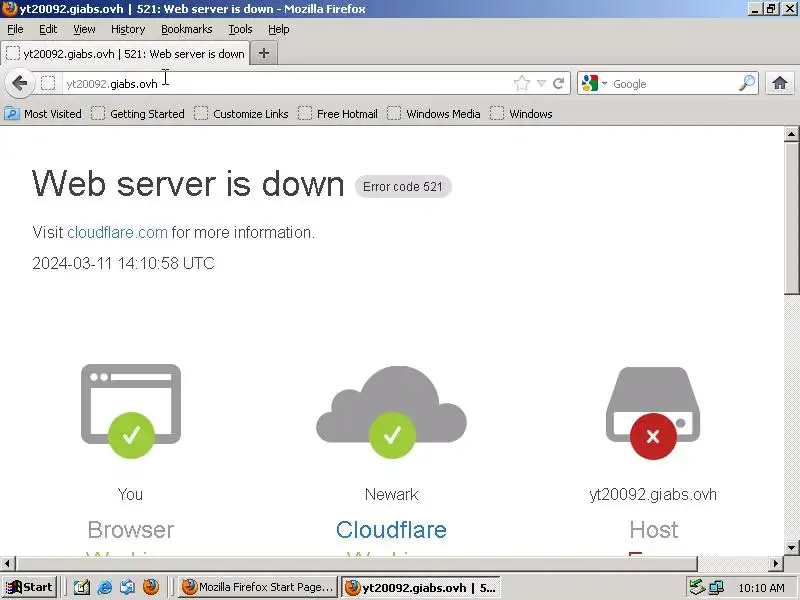Follow the cloudflare.com link
Image resolution: width=800 pixels, height=600 pixels.
(117, 233)
